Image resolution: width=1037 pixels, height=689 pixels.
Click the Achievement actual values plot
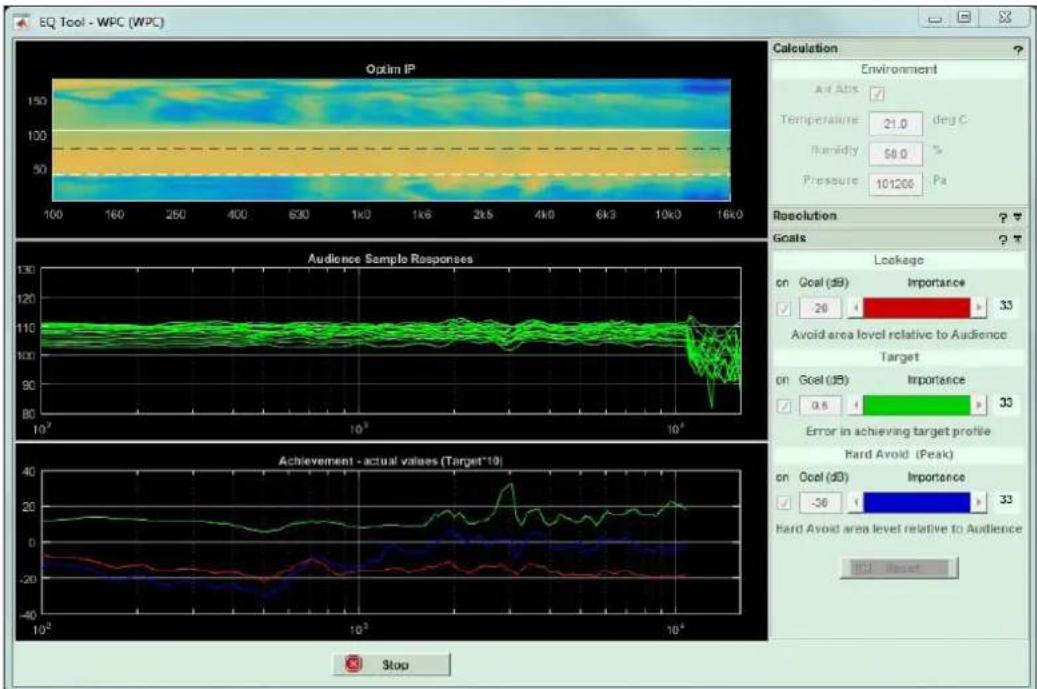coord(391,542)
